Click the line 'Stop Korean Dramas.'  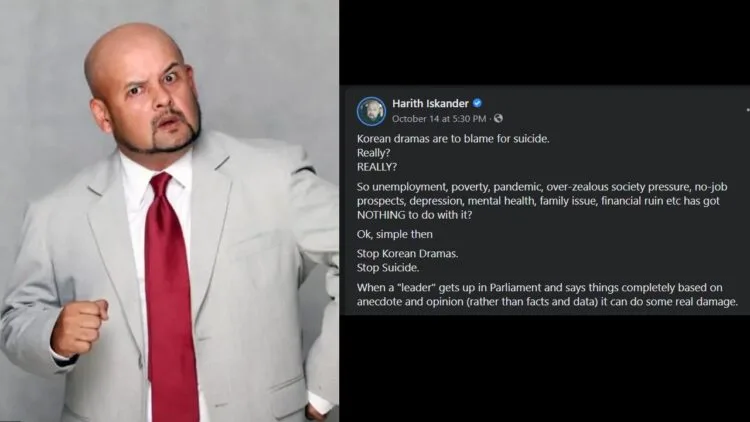(408, 254)
